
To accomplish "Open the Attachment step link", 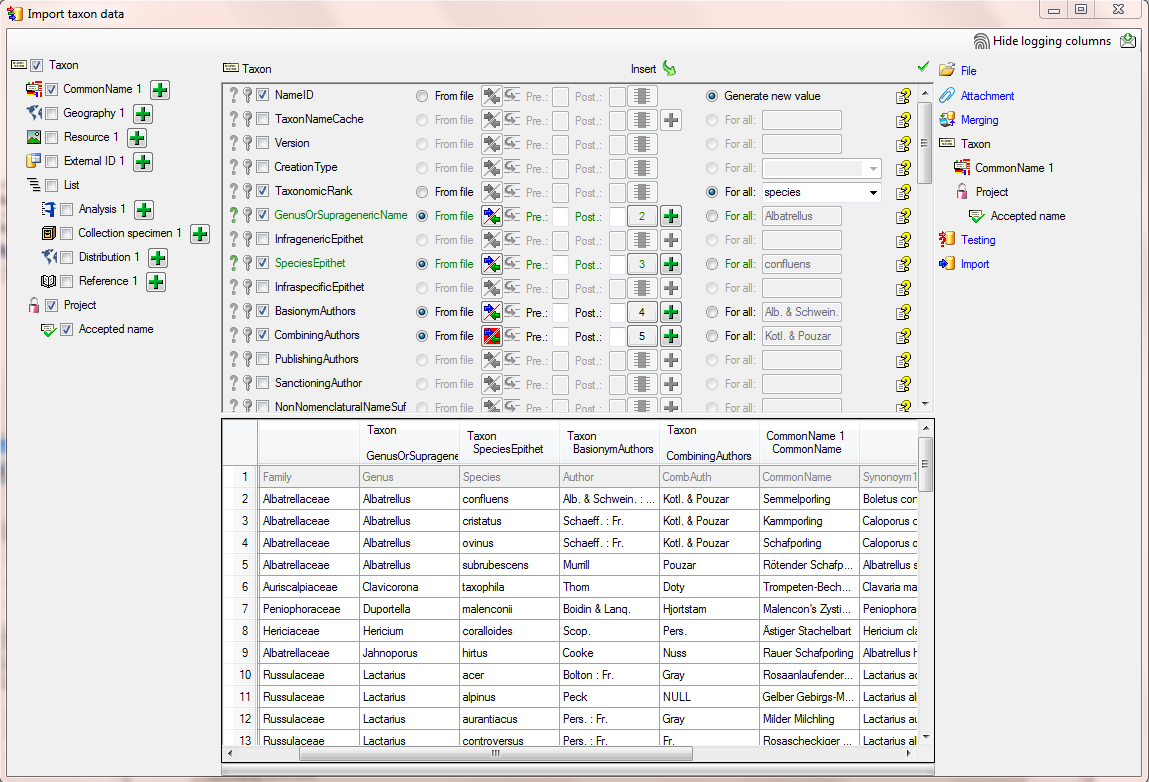I will 987,96.
